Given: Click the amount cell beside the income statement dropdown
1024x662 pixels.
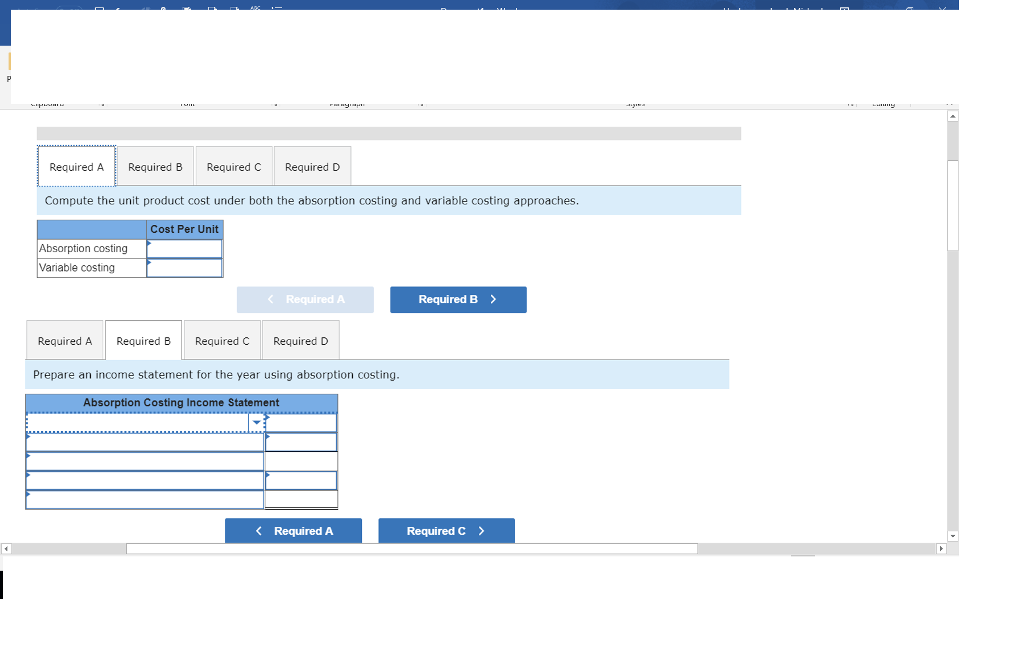Looking at the screenshot, I should 301,423.
